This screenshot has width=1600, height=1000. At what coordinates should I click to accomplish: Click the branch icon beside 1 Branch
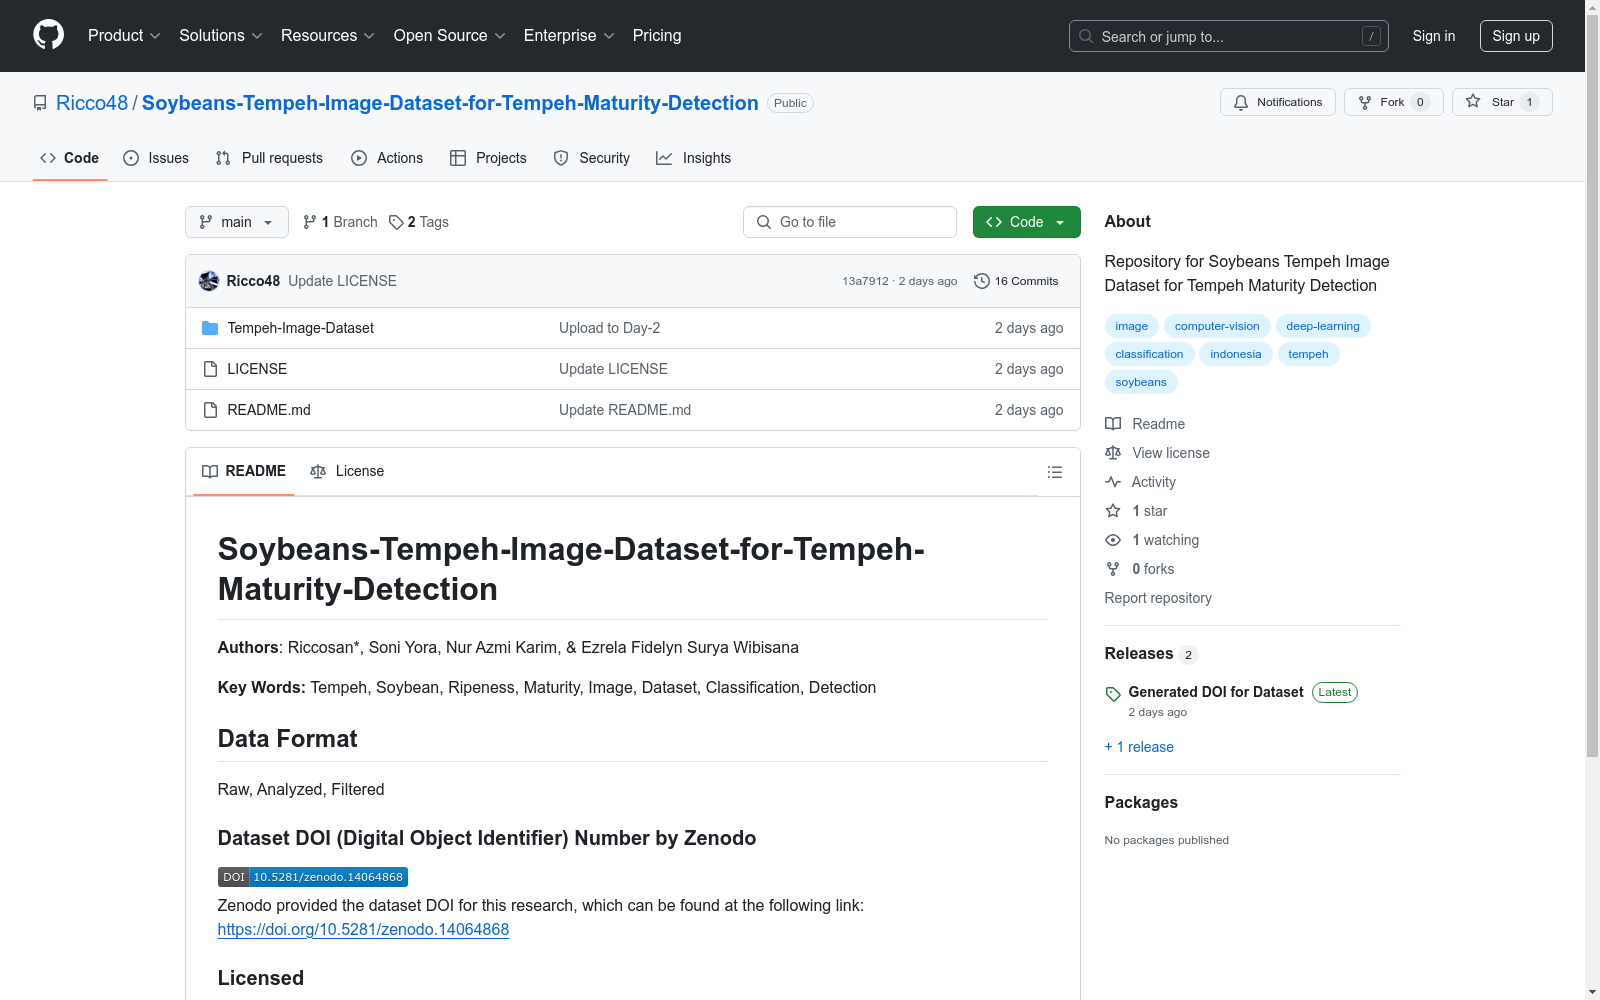point(310,222)
